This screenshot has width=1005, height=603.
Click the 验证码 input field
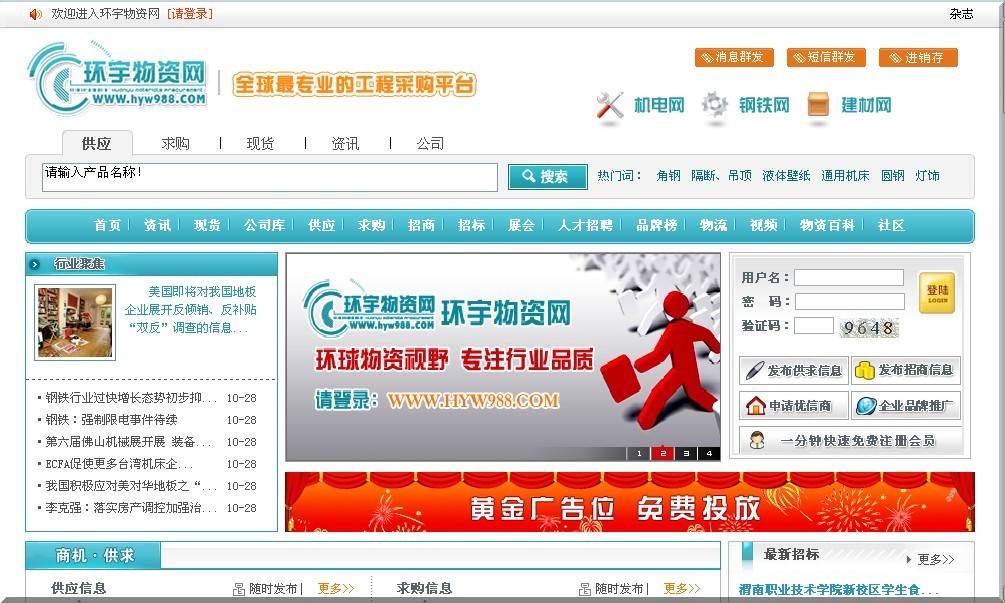pos(814,326)
